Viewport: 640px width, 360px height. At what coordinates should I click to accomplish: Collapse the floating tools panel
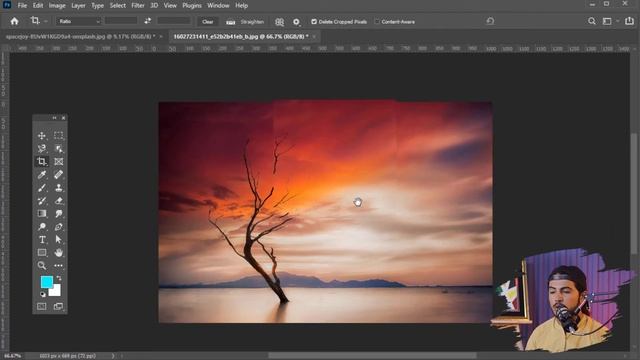point(54,118)
